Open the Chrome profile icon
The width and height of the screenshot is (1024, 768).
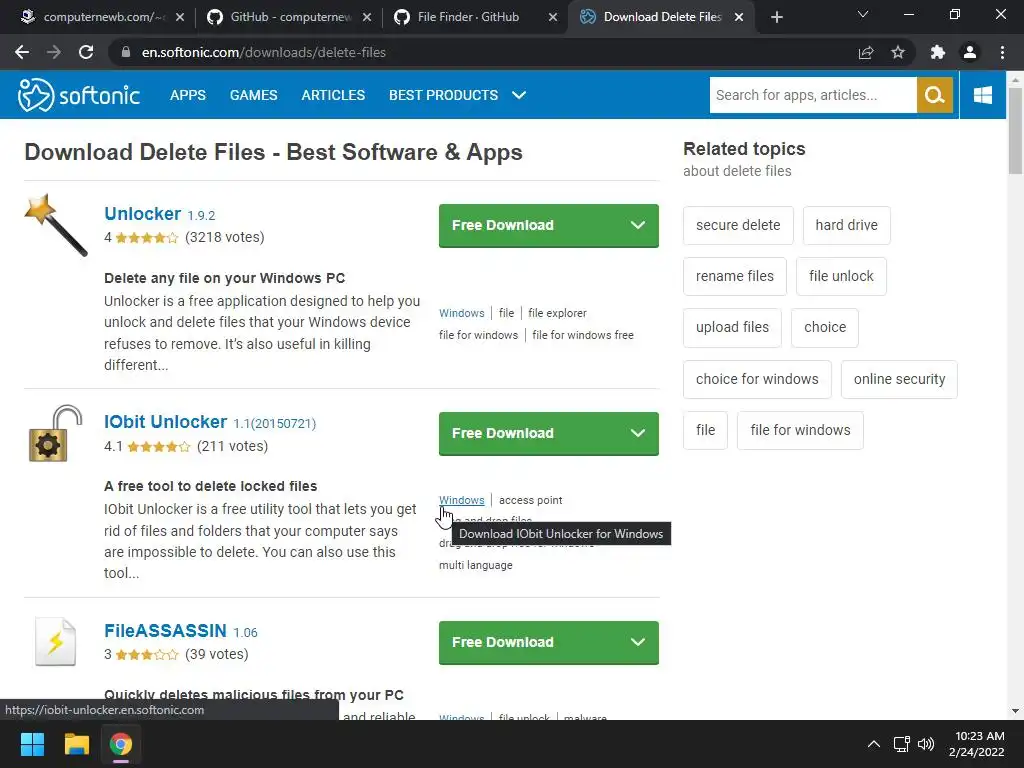coord(970,52)
